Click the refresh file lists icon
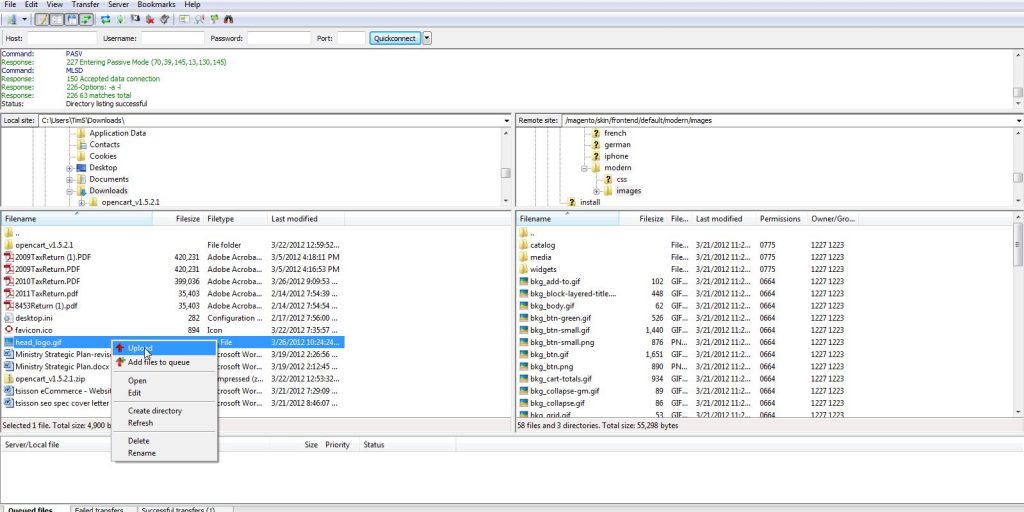The width and height of the screenshot is (1024, 512). click(106, 19)
